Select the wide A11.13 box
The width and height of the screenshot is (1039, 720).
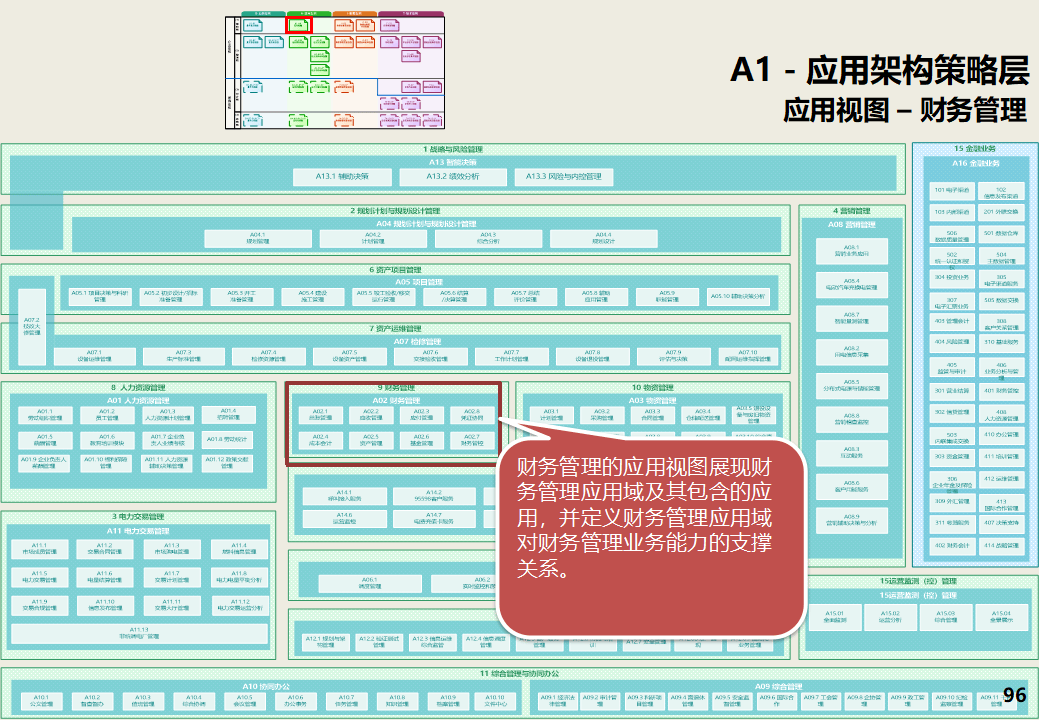140,633
